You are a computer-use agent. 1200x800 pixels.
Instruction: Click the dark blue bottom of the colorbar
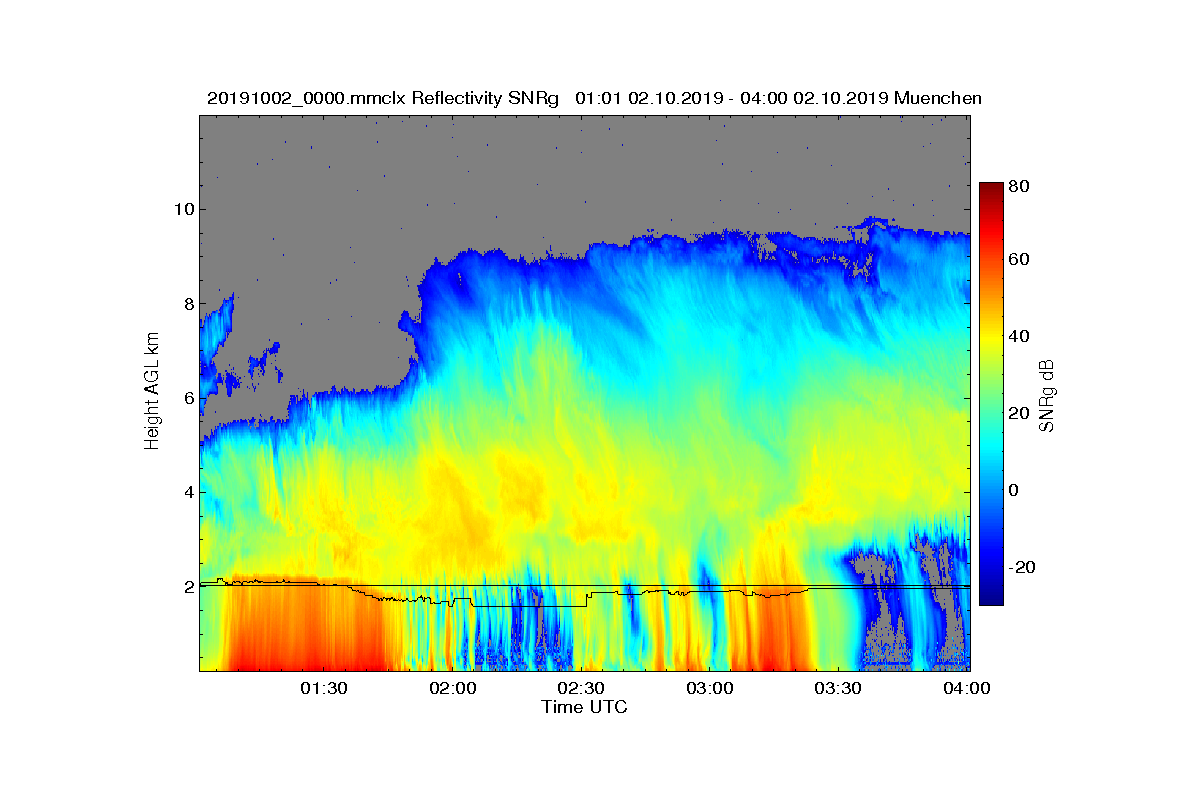click(991, 598)
